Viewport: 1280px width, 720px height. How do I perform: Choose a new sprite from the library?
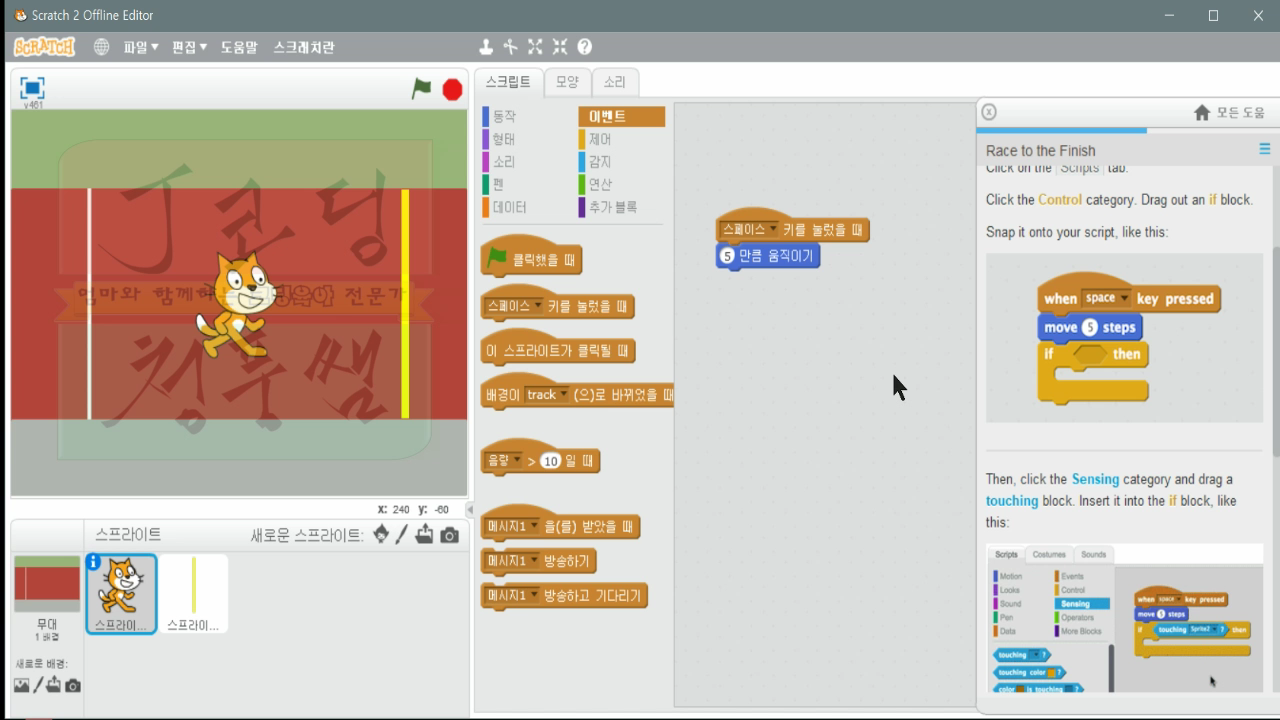[x=381, y=535]
